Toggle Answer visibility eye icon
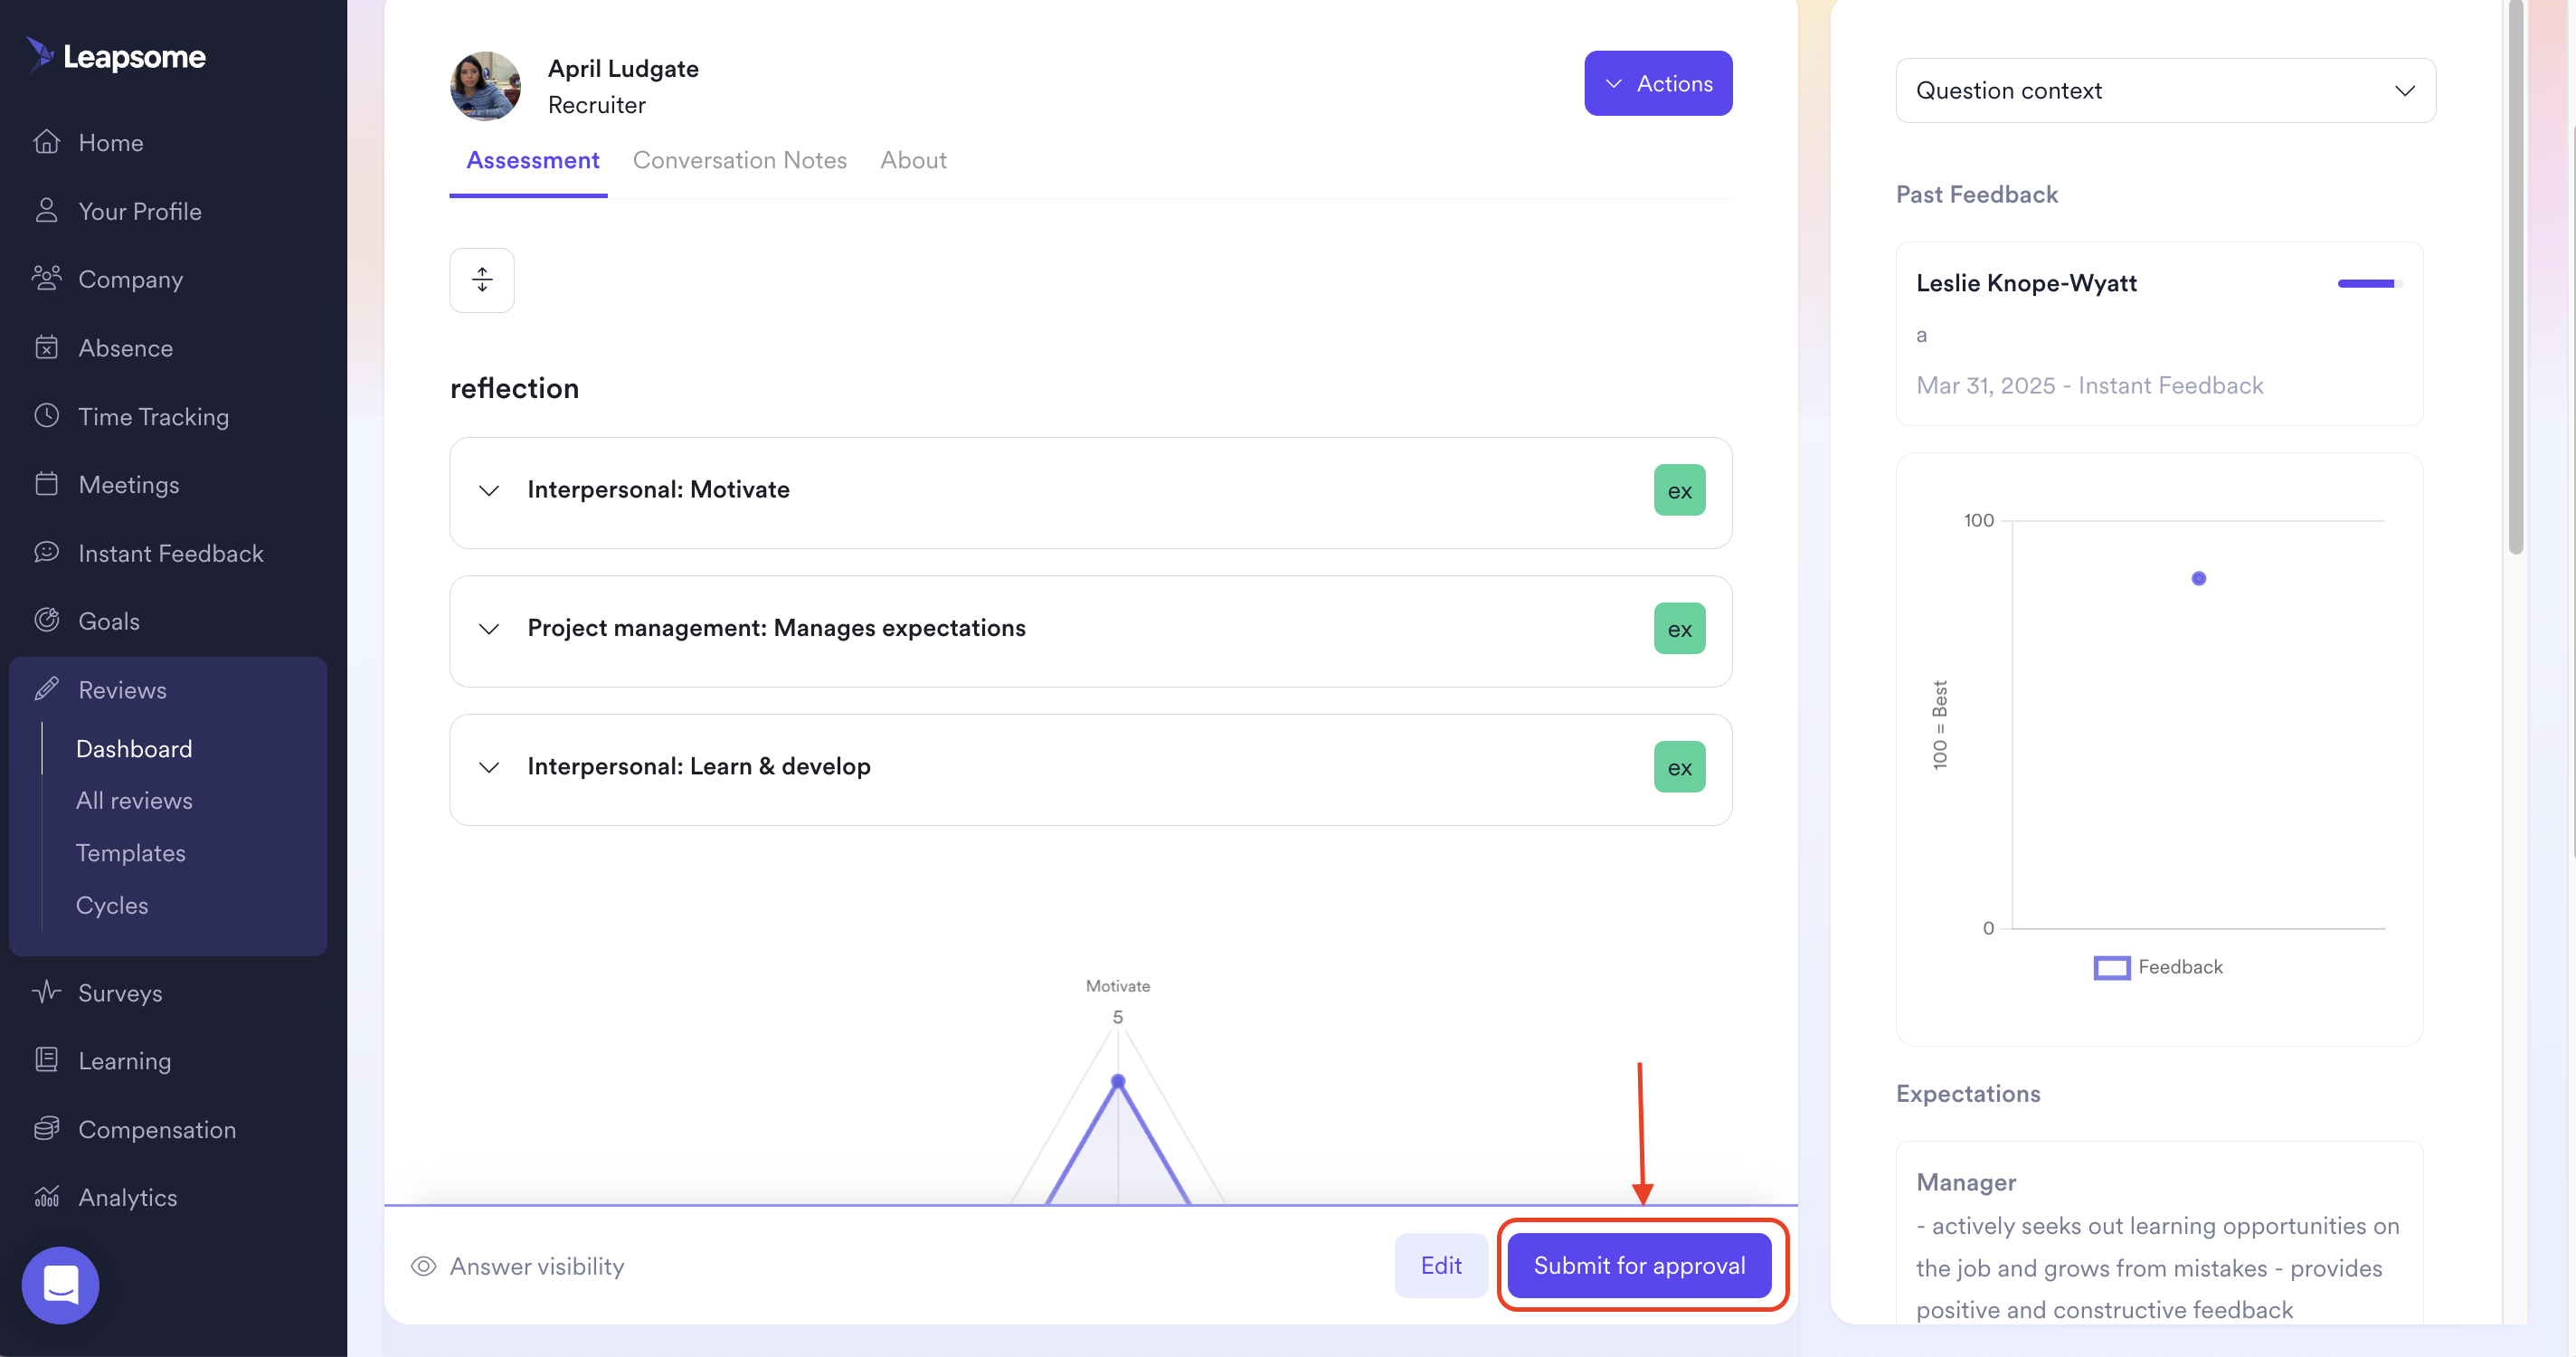The image size is (2576, 1357). pos(423,1266)
